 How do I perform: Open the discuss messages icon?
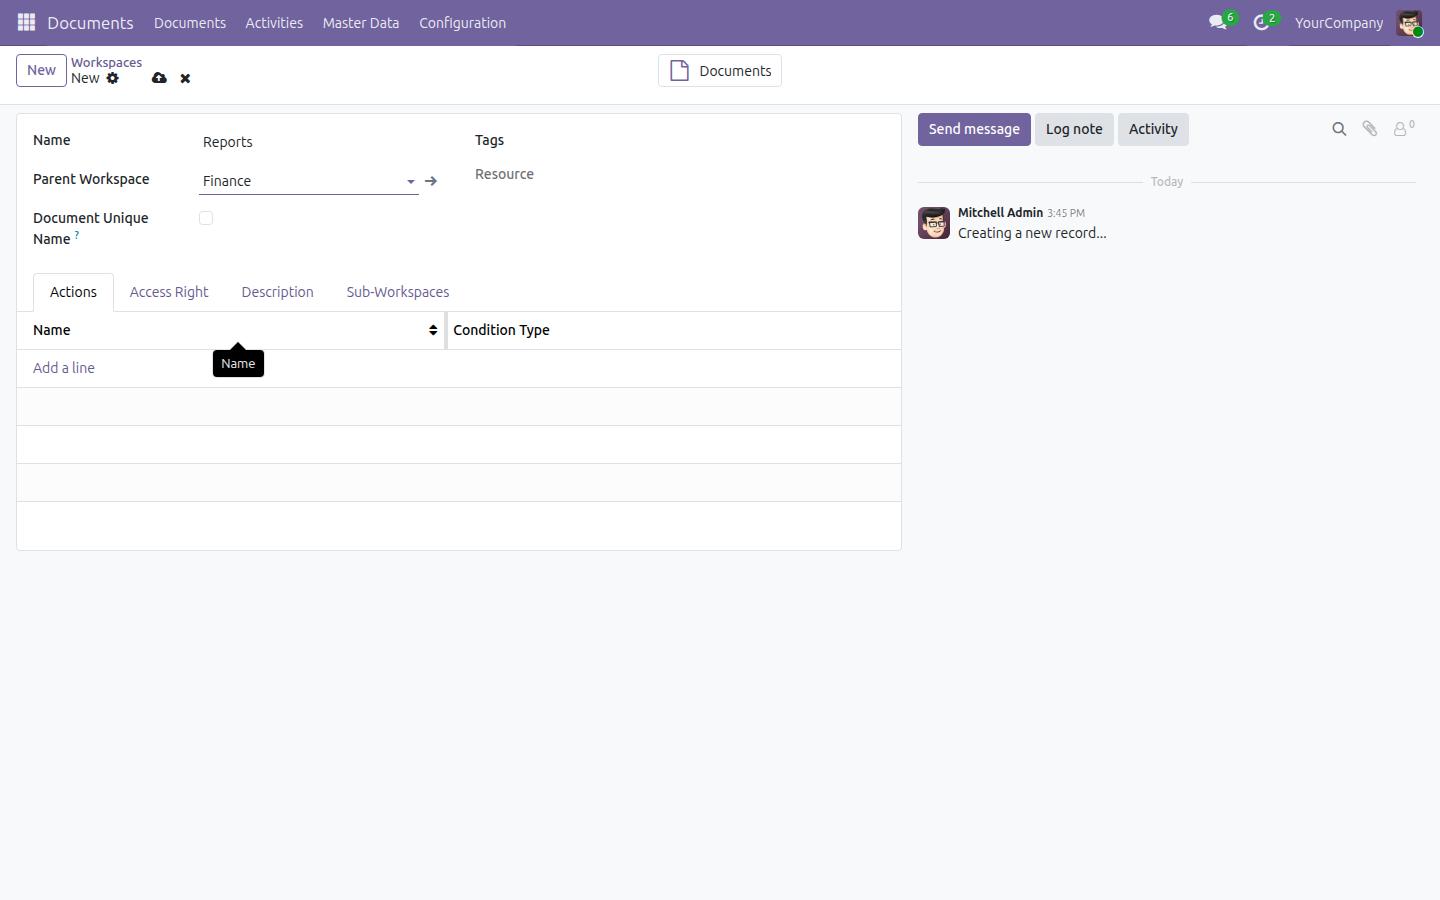pyautogui.click(x=1218, y=22)
